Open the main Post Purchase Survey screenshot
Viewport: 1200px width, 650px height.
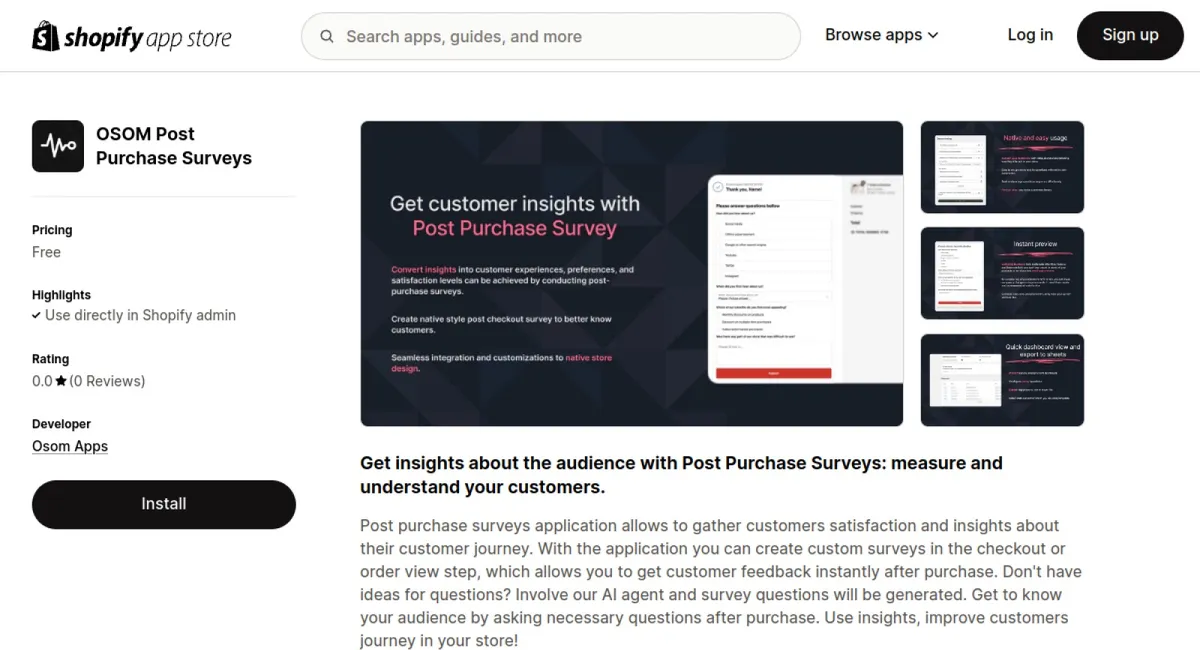tap(631, 273)
